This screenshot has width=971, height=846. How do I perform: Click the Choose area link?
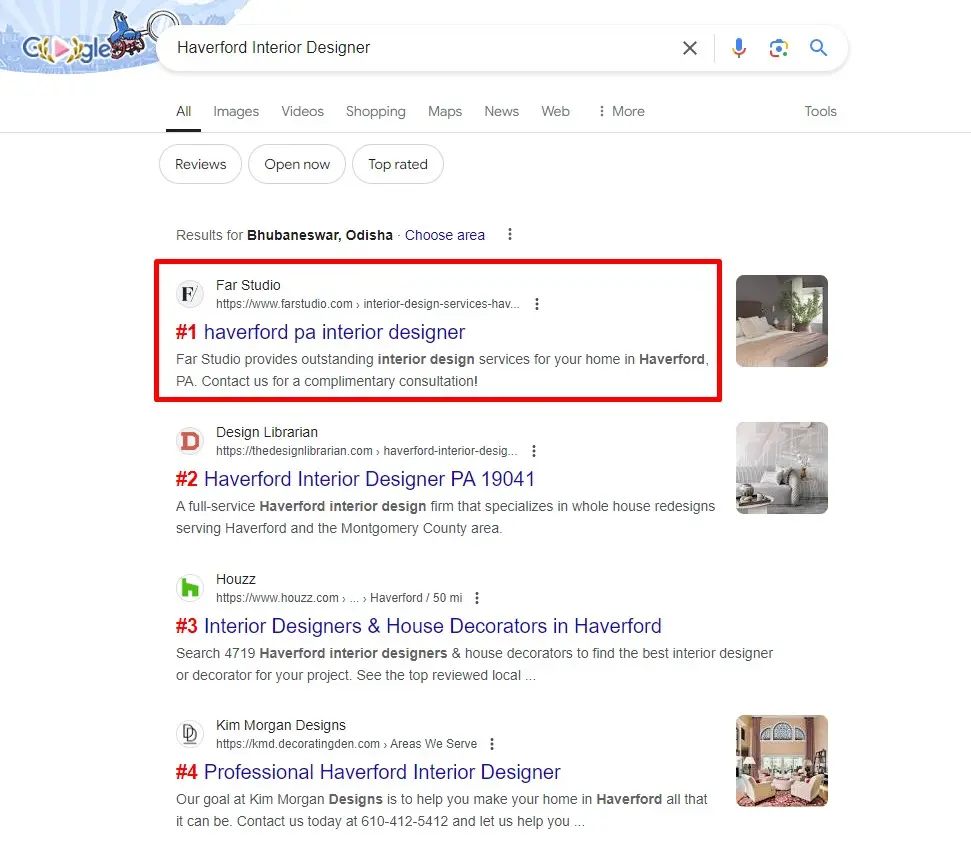445,235
